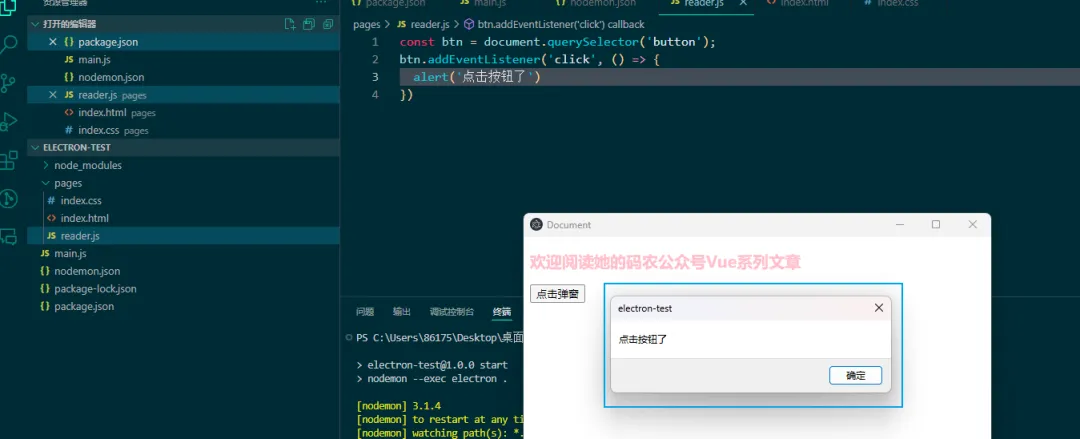Viewport: 1080px width, 439px height.
Task: Close reader.js in the open editors list
Action: pyautogui.click(x=53, y=95)
